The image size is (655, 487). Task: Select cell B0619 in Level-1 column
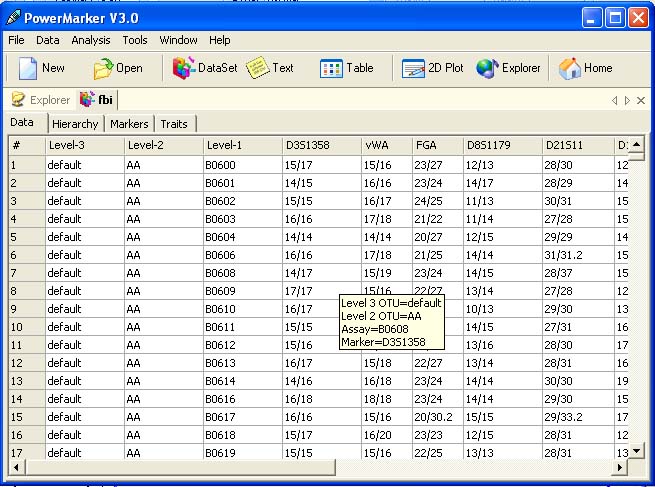tap(243, 452)
